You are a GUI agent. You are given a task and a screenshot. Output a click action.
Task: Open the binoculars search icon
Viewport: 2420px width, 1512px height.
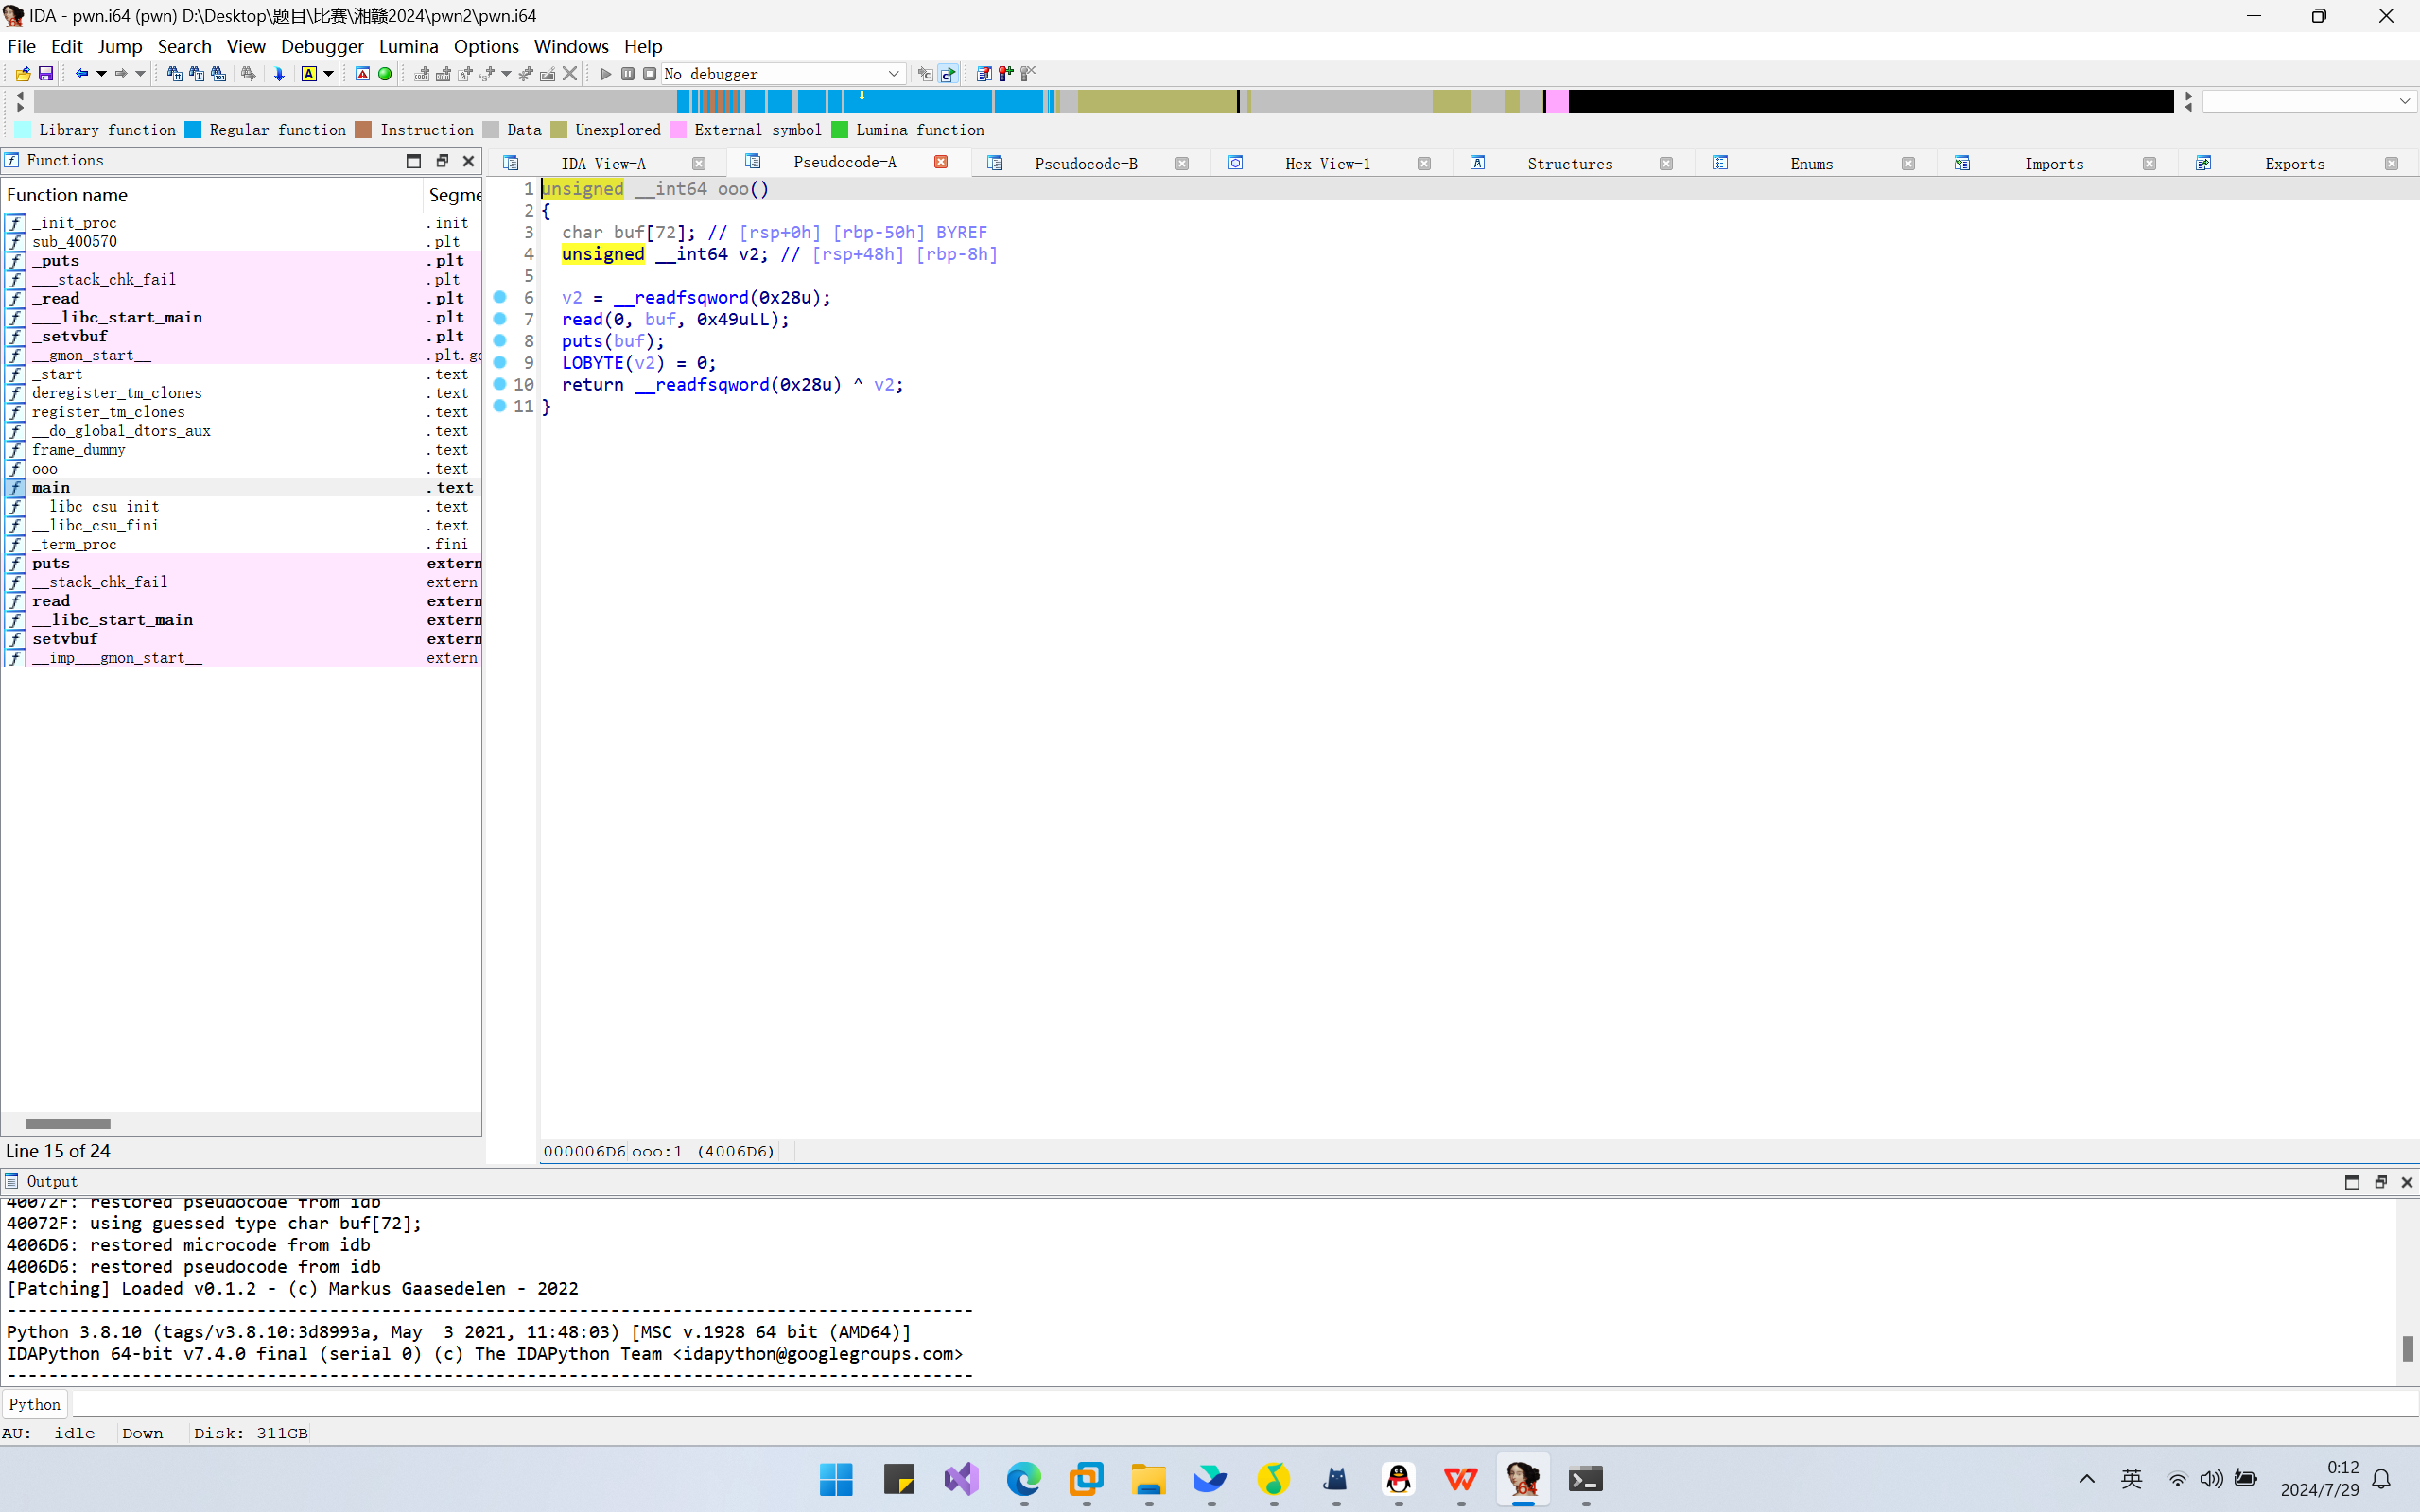point(174,74)
